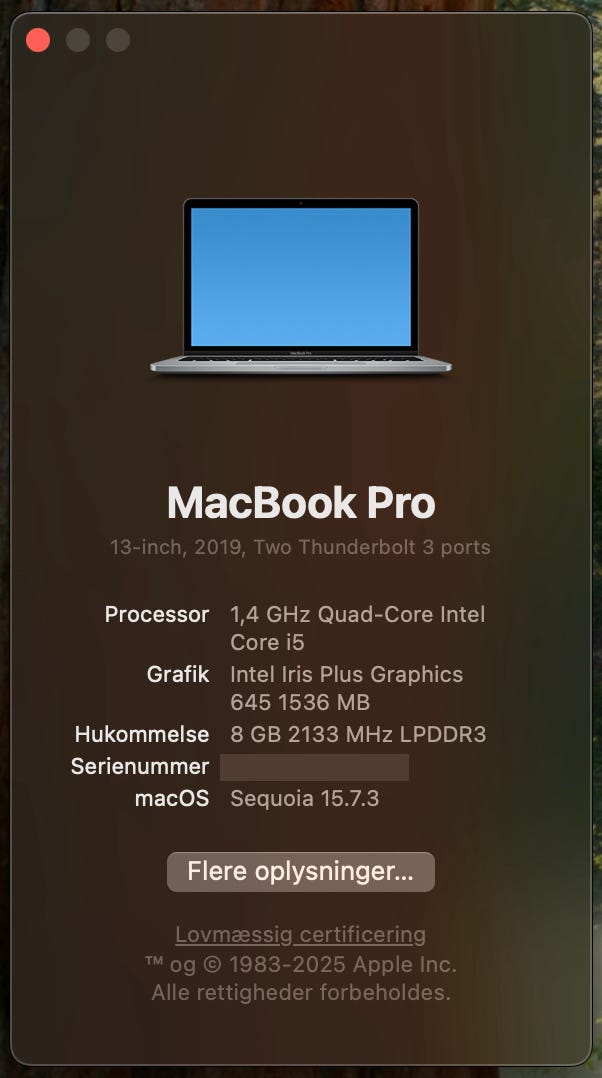
Task: Close the About This Mac window
Action: (x=38, y=41)
